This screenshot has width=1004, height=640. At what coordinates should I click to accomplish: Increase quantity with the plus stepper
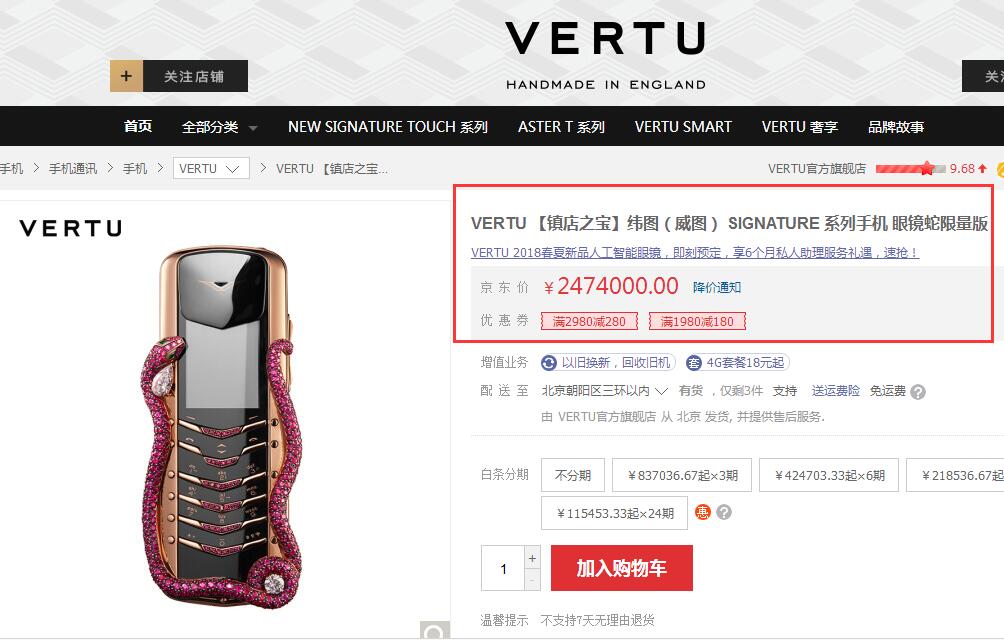(x=532, y=558)
